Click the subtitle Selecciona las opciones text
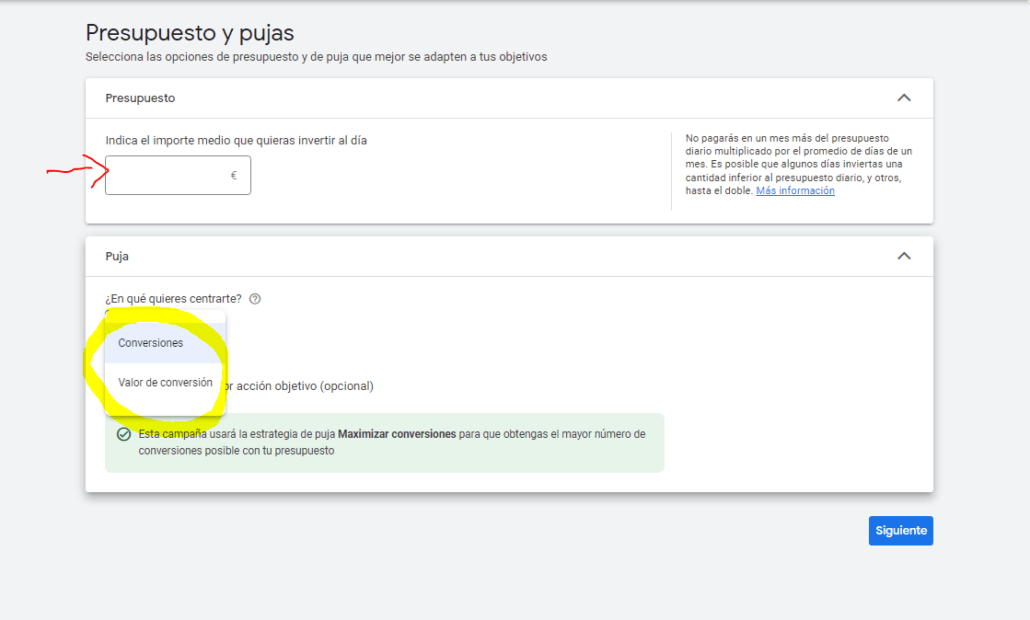The image size is (1030, 620). coord(316,57)
